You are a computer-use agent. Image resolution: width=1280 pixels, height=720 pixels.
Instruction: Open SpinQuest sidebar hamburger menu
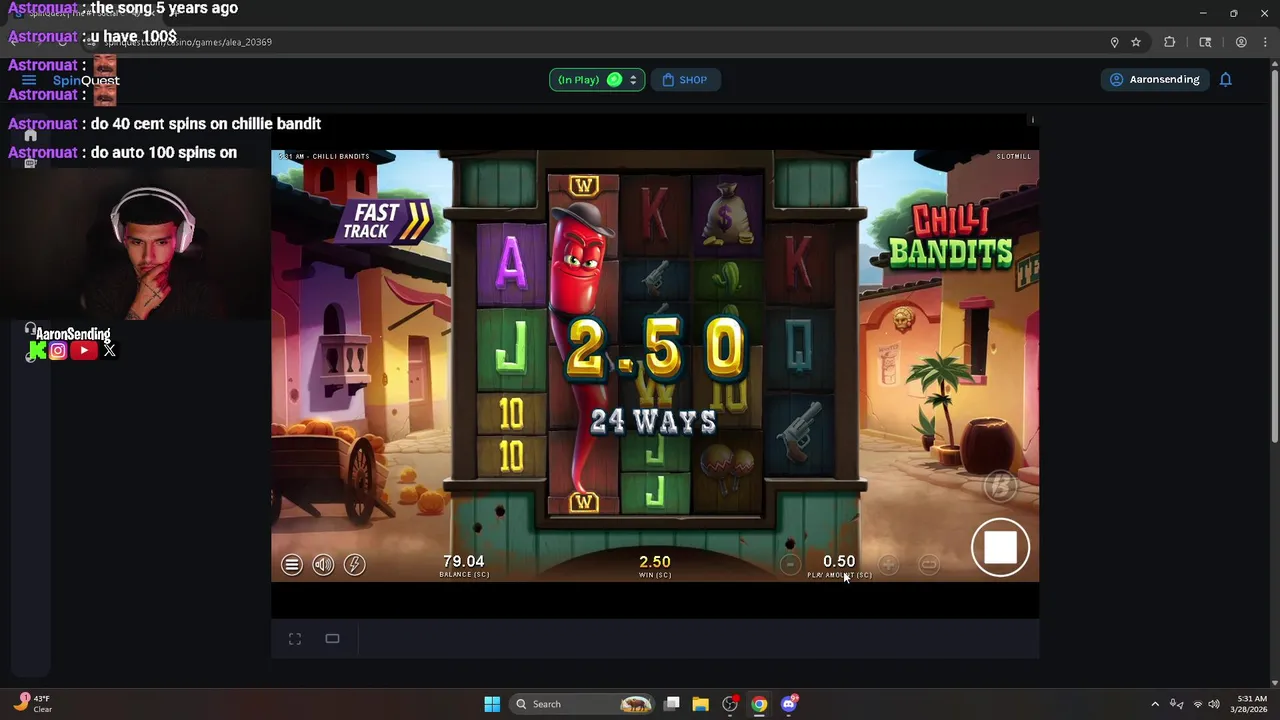[29, 80]
